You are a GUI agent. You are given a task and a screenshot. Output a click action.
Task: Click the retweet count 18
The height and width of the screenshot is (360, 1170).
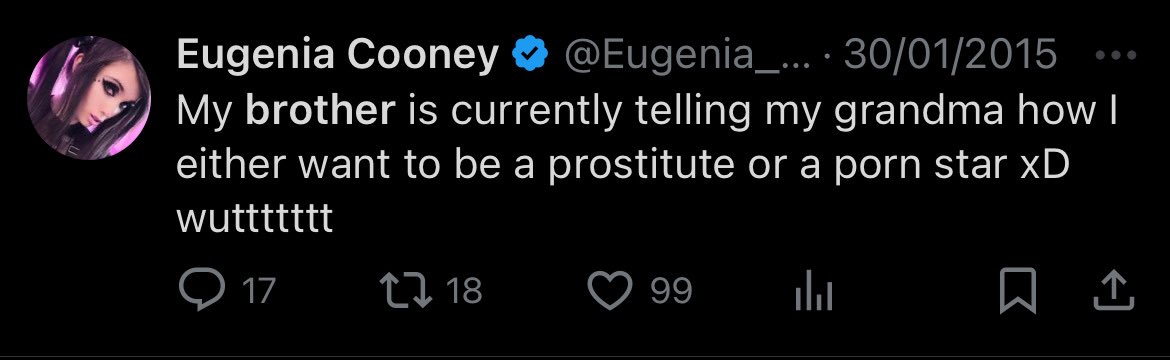464,291
